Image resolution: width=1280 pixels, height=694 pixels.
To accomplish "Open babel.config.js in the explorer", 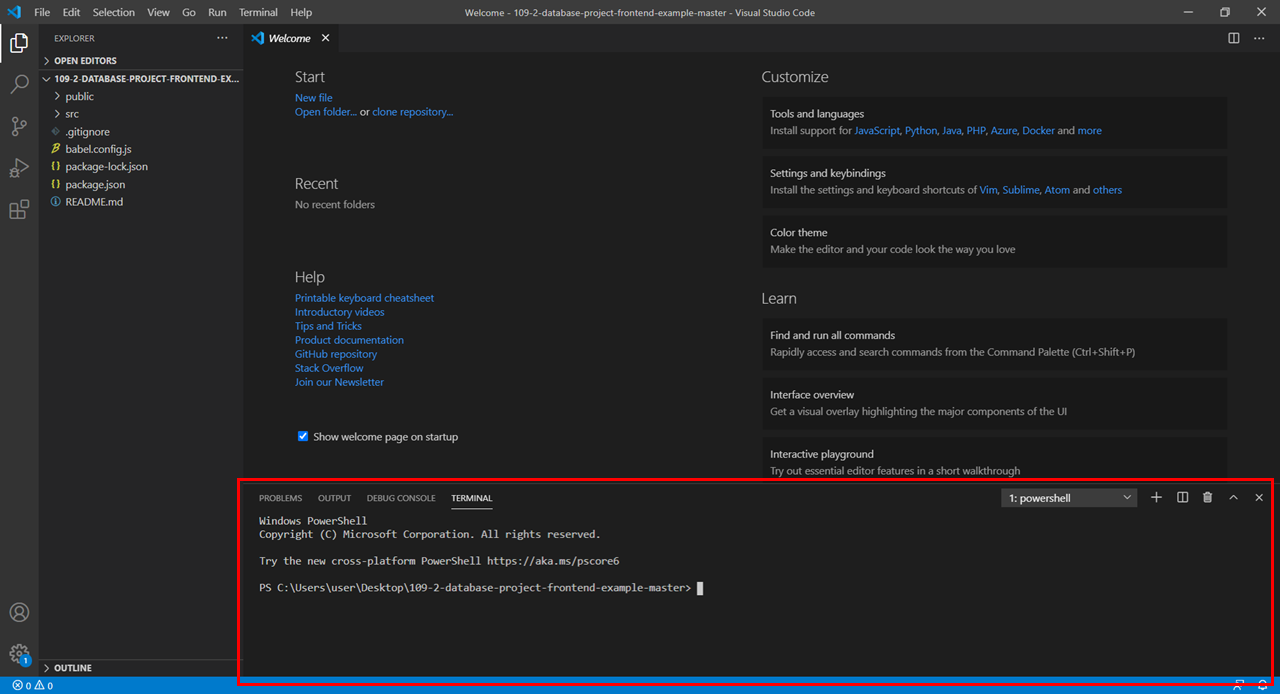I will 140,149.
